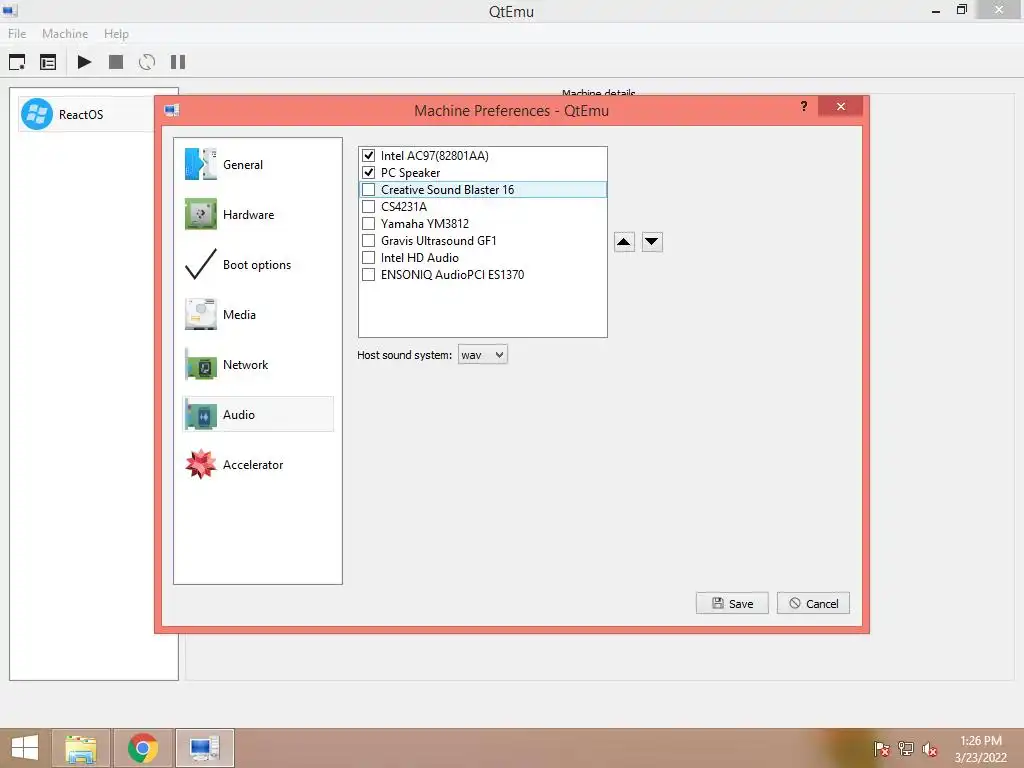
Task: Pause the machine with pause button
Action: [x=178, y=62]
